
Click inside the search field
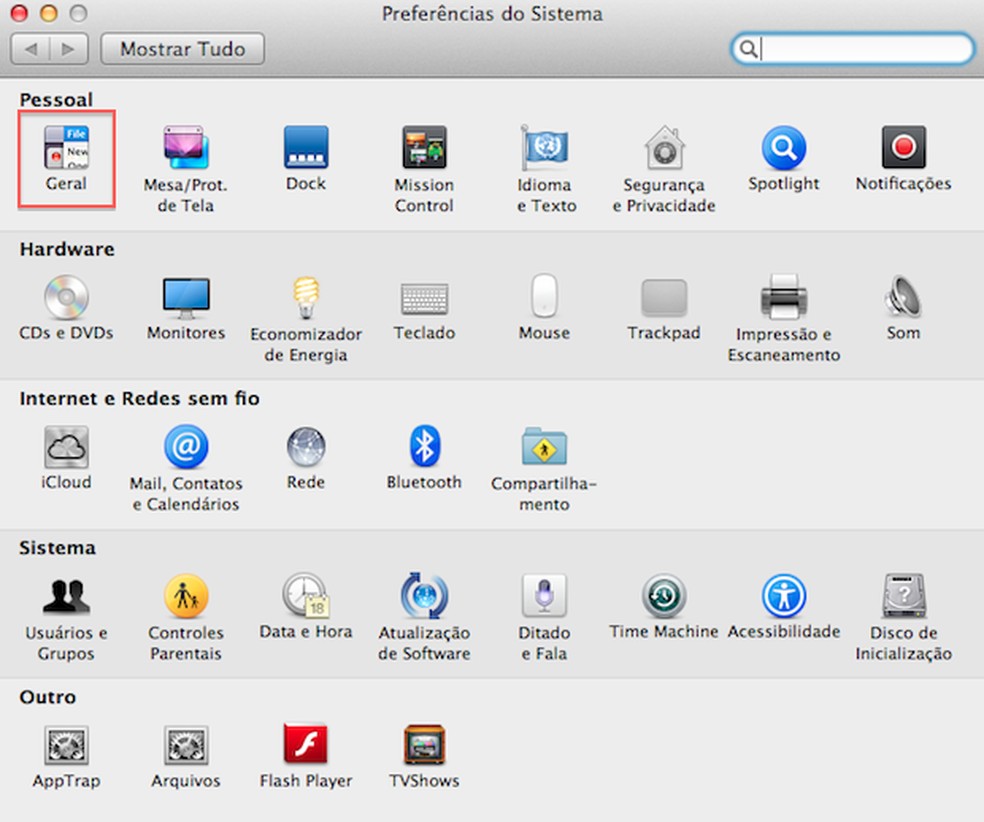860,48
